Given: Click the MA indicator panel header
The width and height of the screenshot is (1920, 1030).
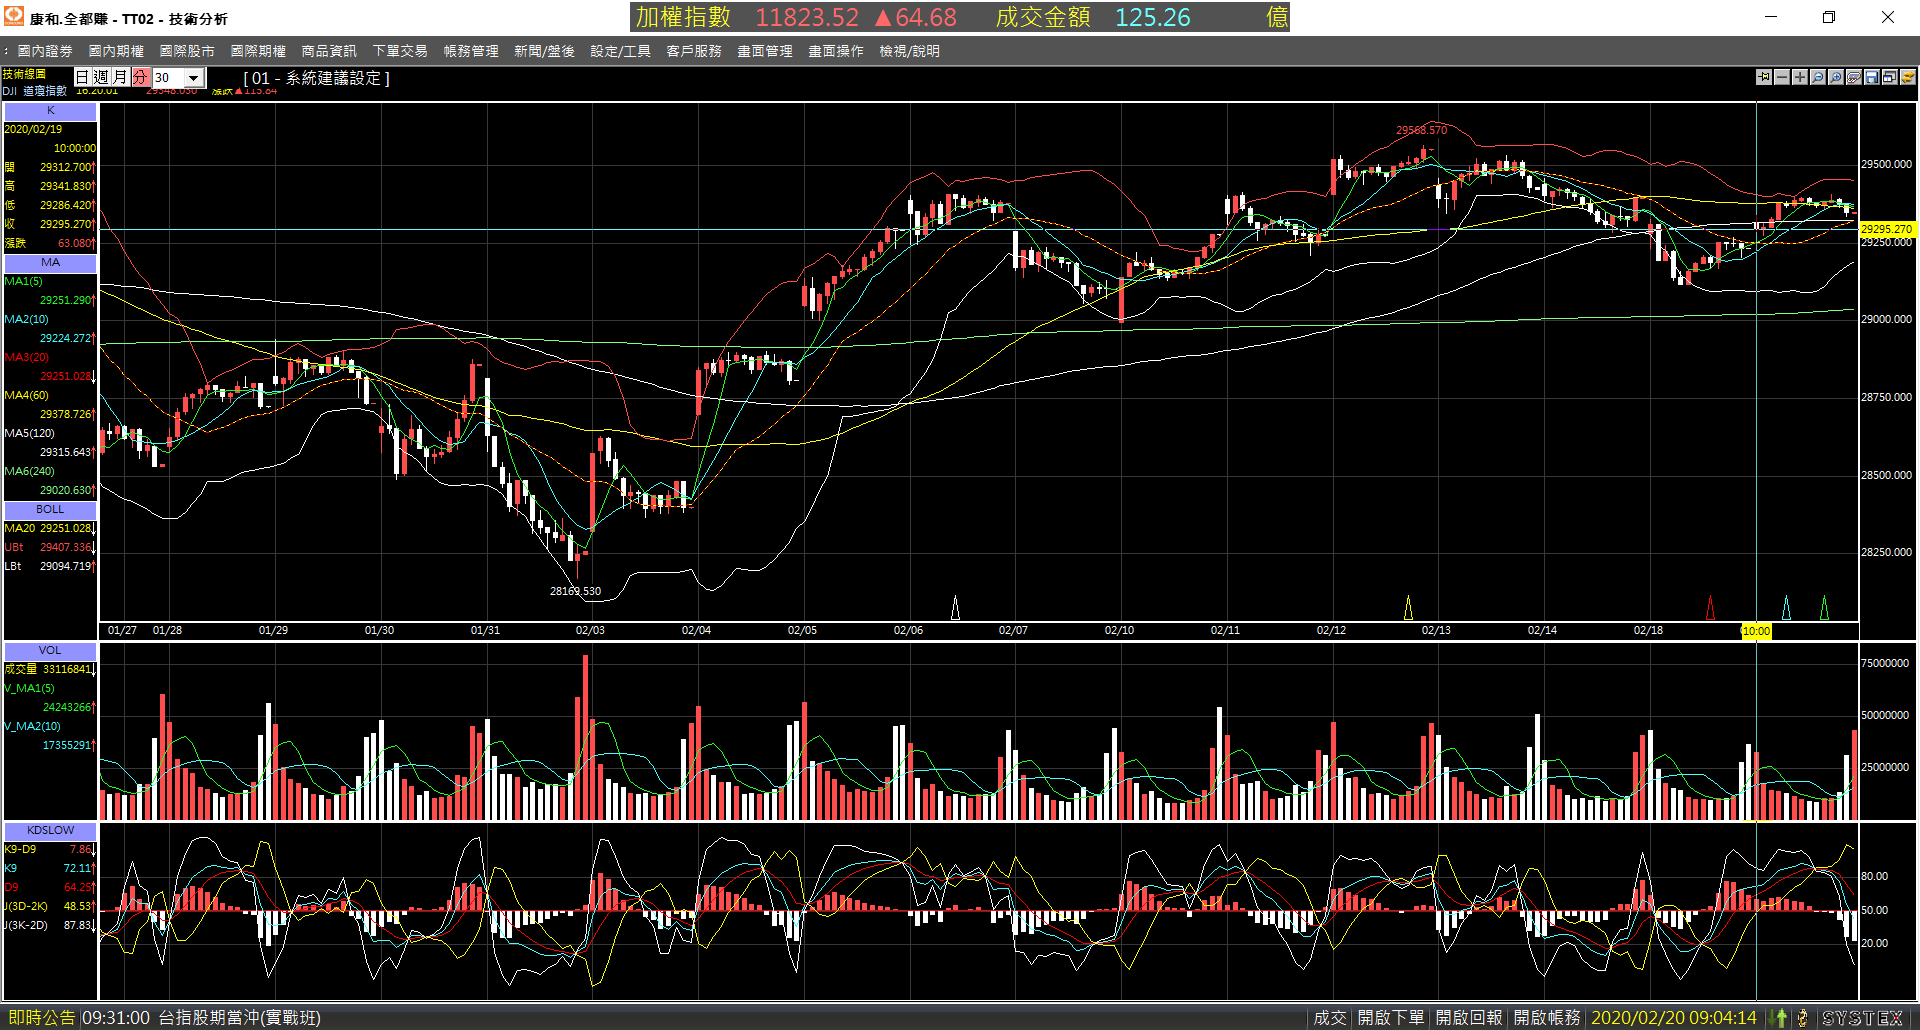Looking at the screenshot, I should [x=50, y=263].
